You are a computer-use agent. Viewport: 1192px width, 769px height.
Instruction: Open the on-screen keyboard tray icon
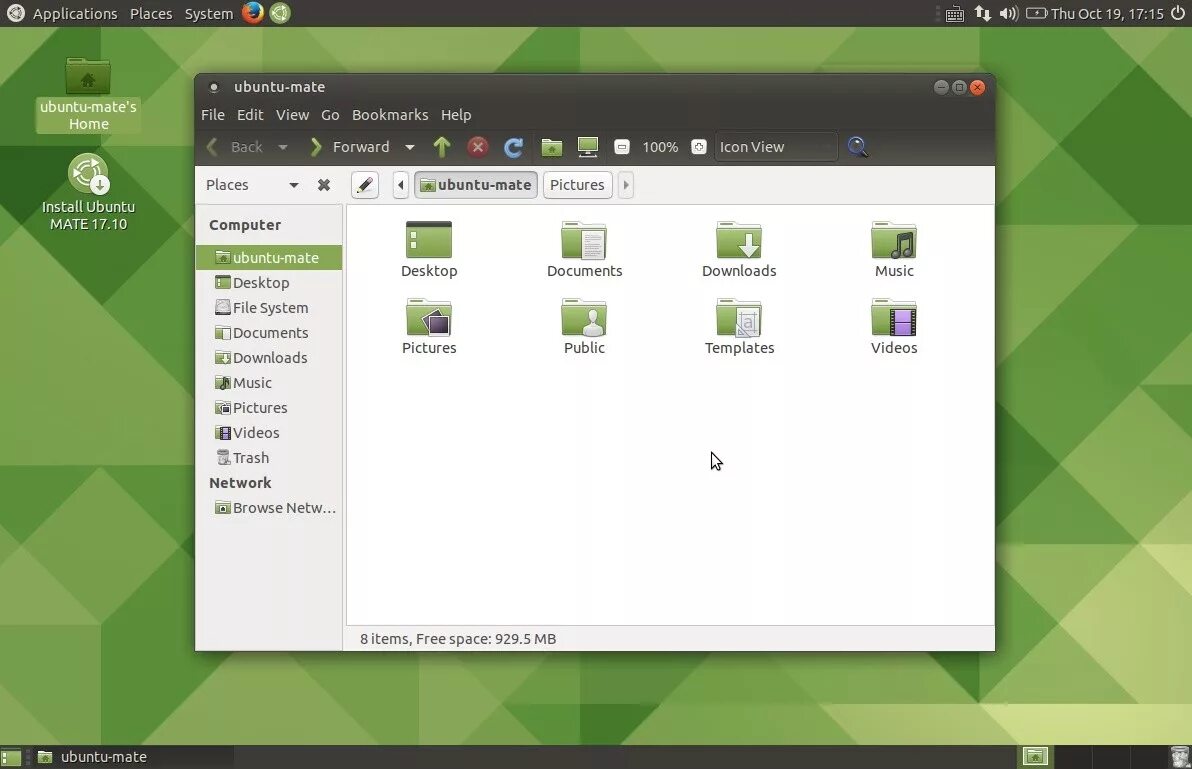(955, 14)
